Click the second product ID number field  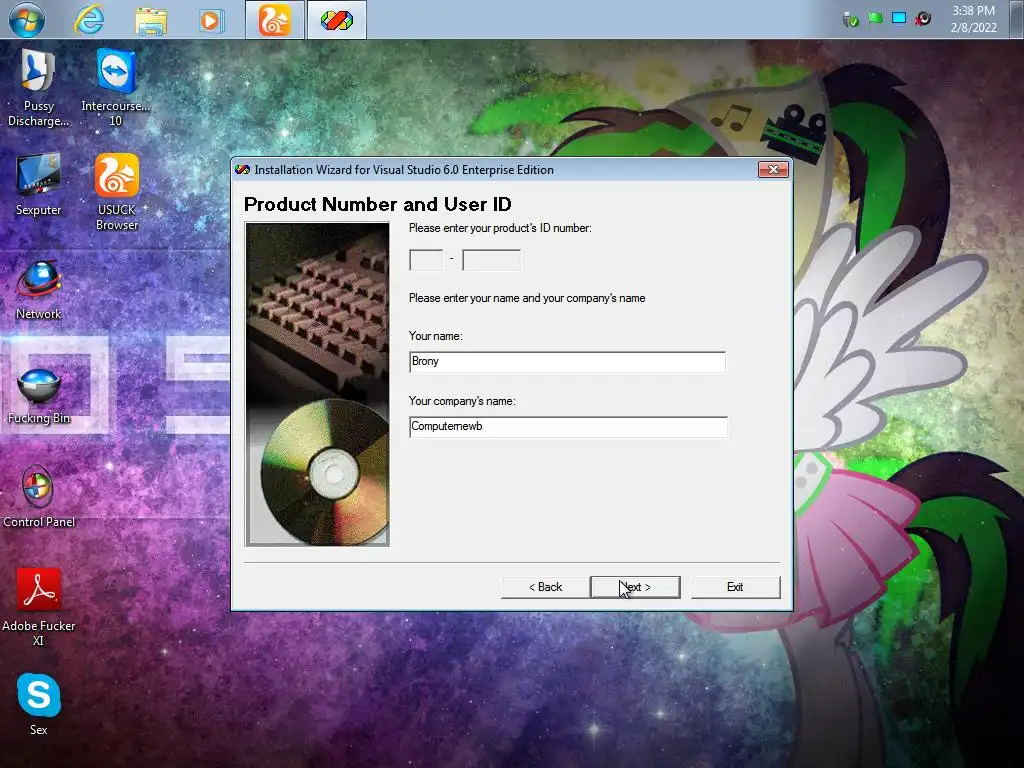491,260
